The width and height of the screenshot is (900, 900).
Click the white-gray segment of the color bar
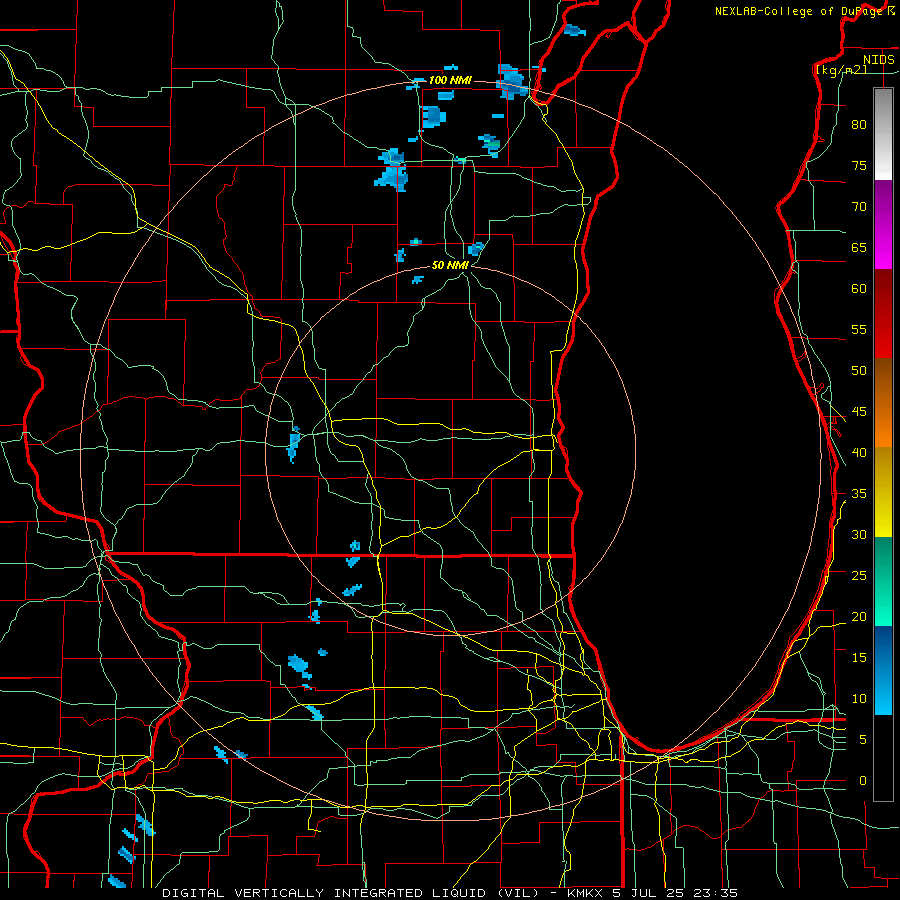(883, 134)
